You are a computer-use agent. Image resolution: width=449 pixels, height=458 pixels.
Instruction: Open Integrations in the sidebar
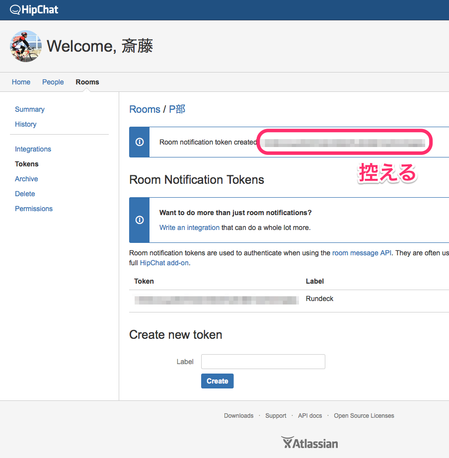(x=33, y=149)
